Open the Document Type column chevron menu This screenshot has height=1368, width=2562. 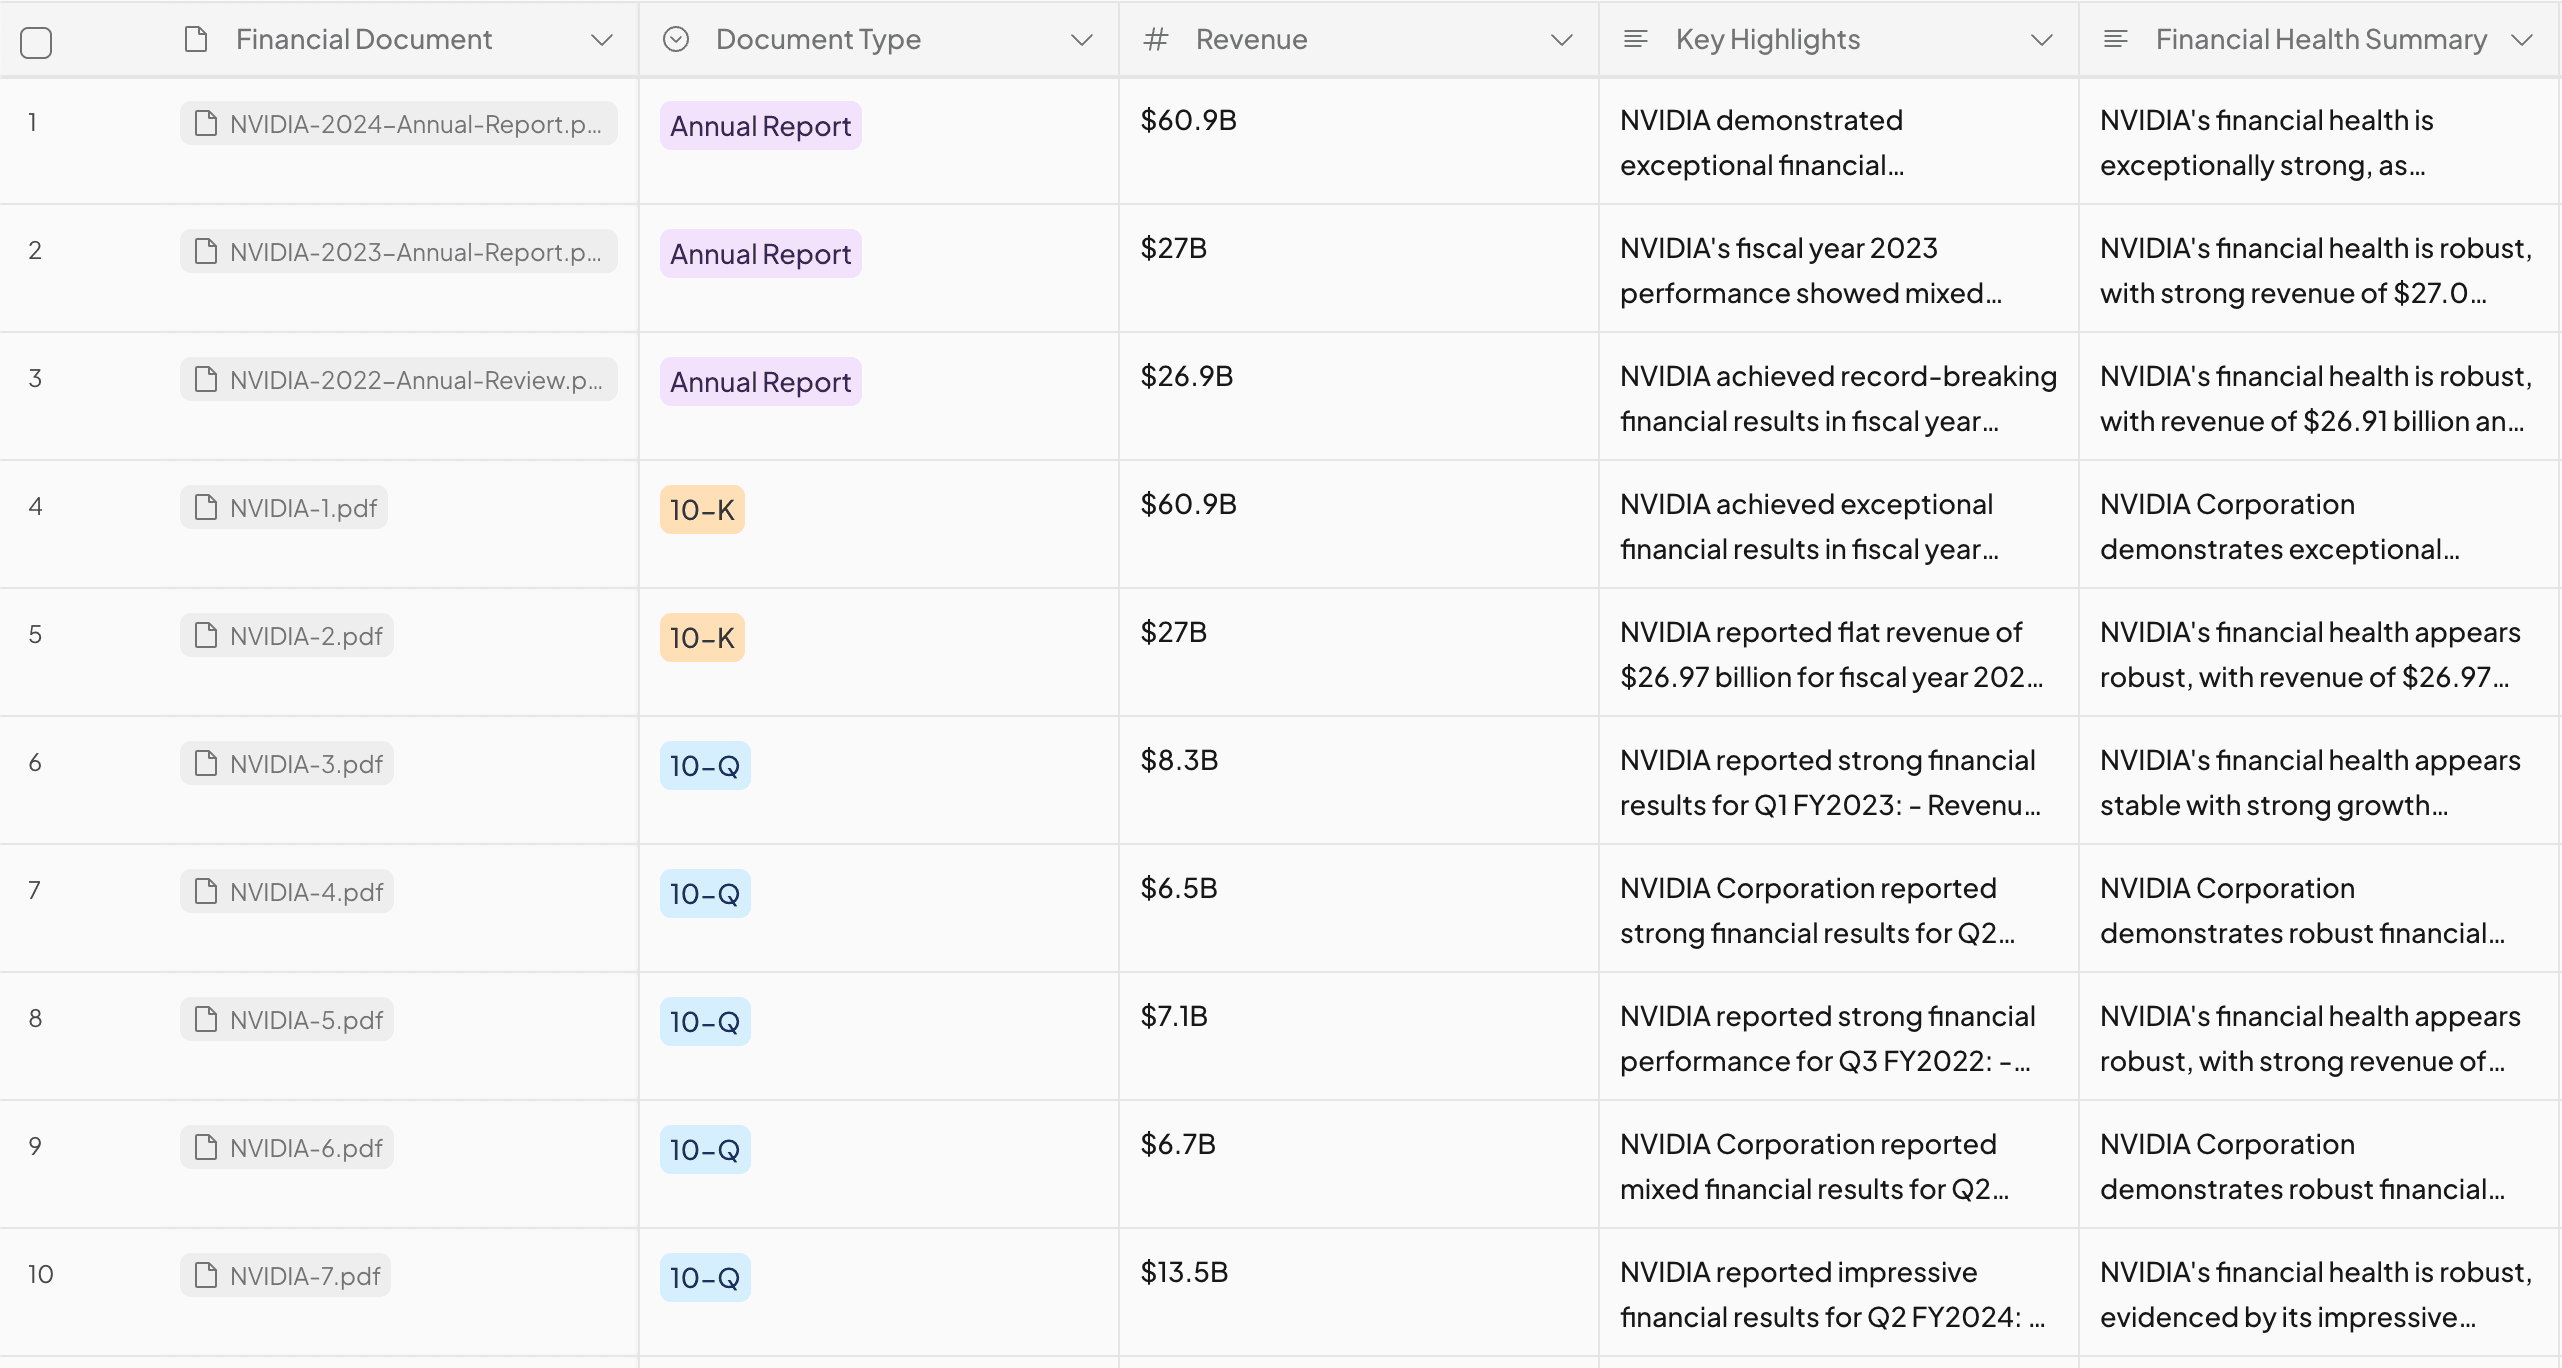1081,40
